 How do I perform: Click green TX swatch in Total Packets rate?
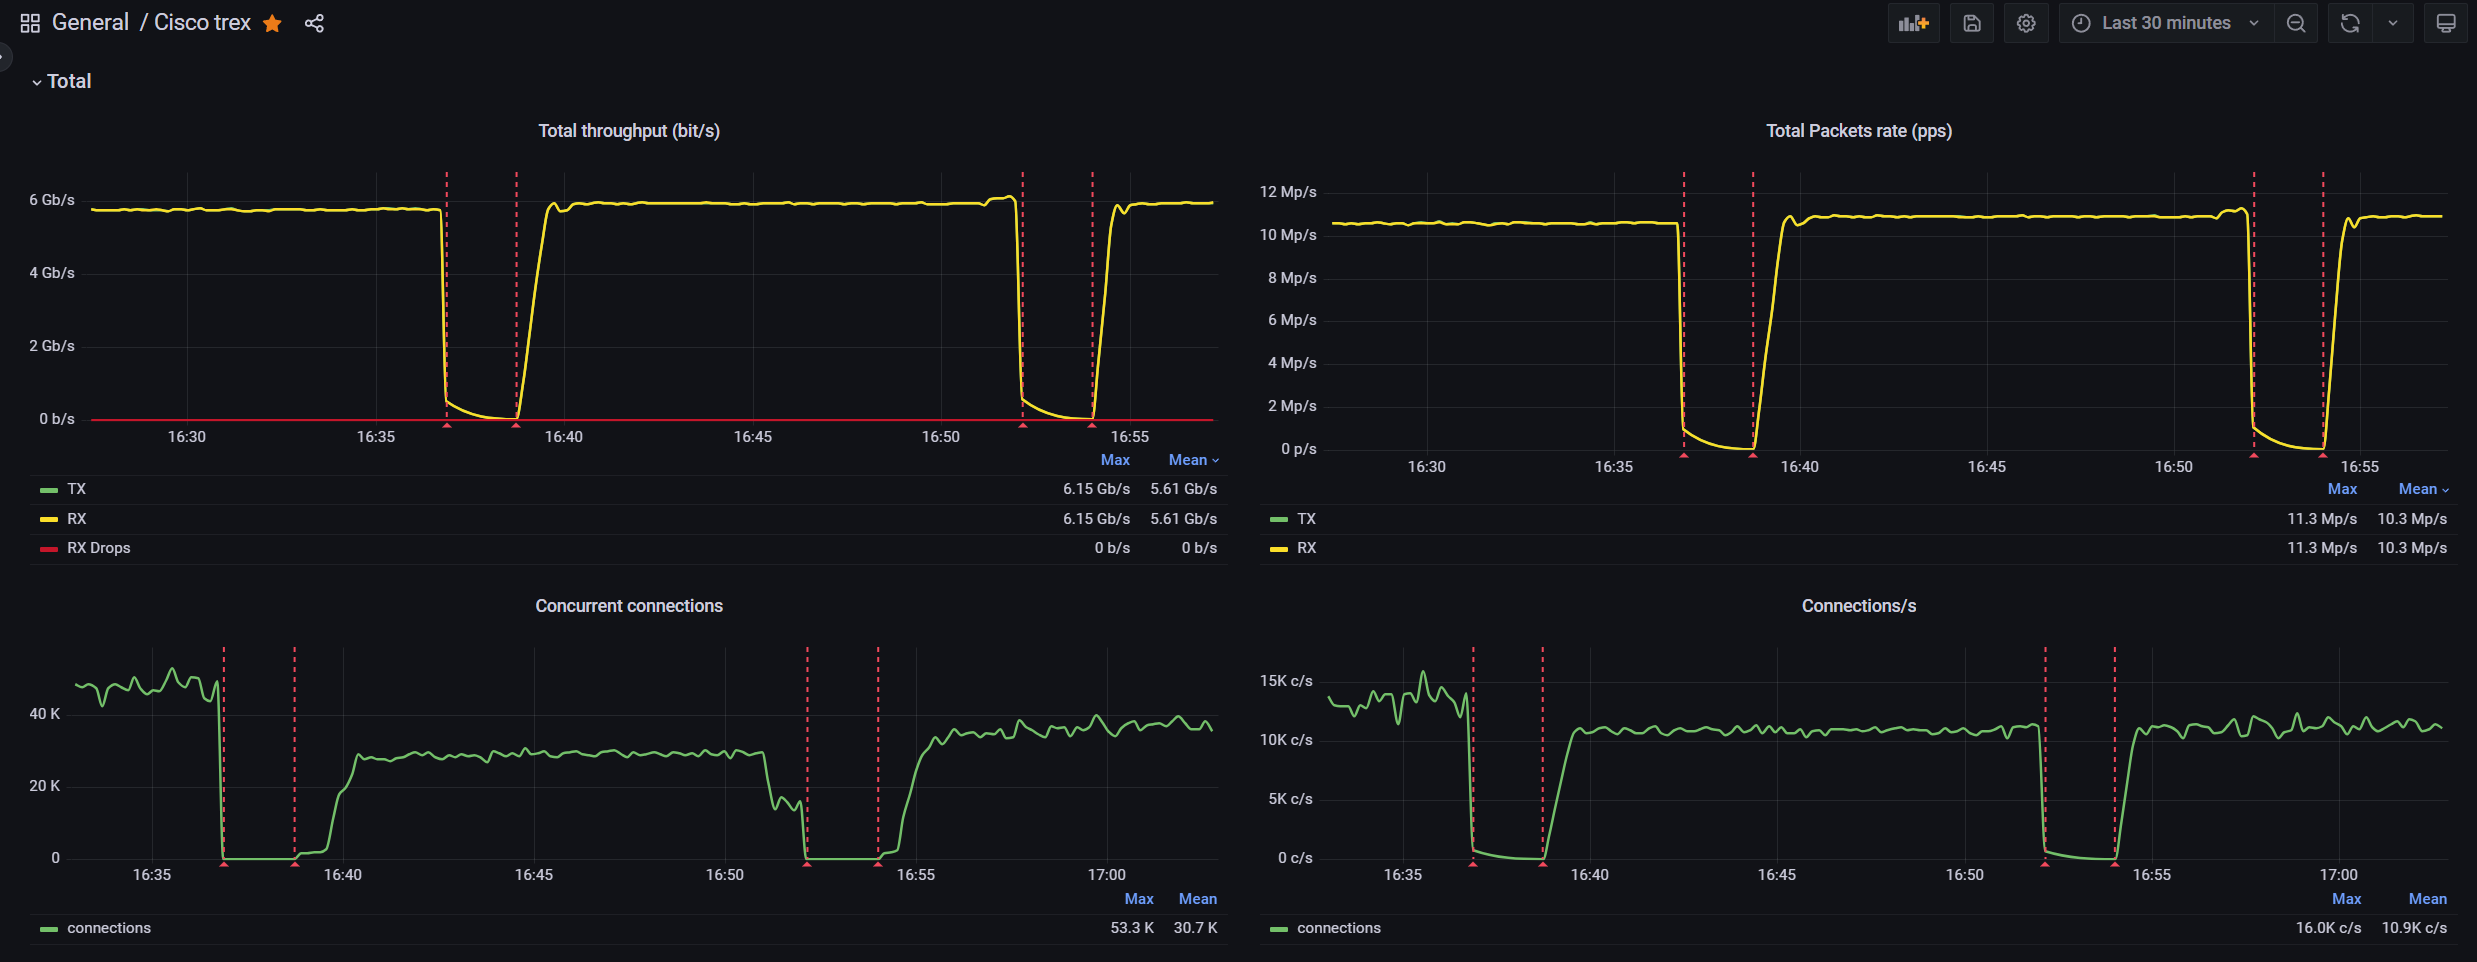1279,520
